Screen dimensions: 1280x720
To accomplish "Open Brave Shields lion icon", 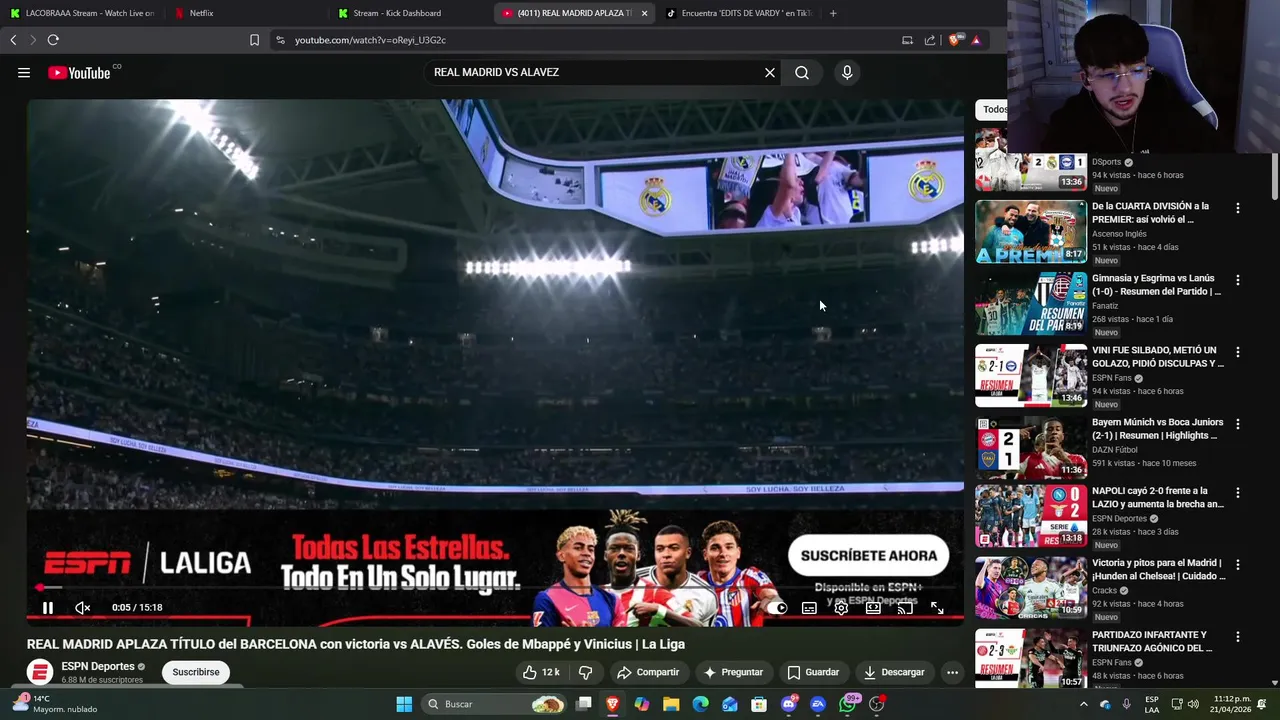I will point(954,40).
